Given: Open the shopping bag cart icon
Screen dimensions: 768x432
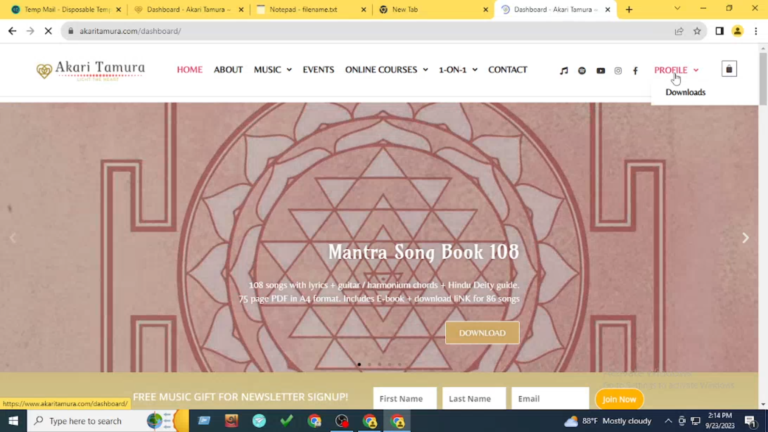Looking at the screenshot, I should click(x=729, y=69).
